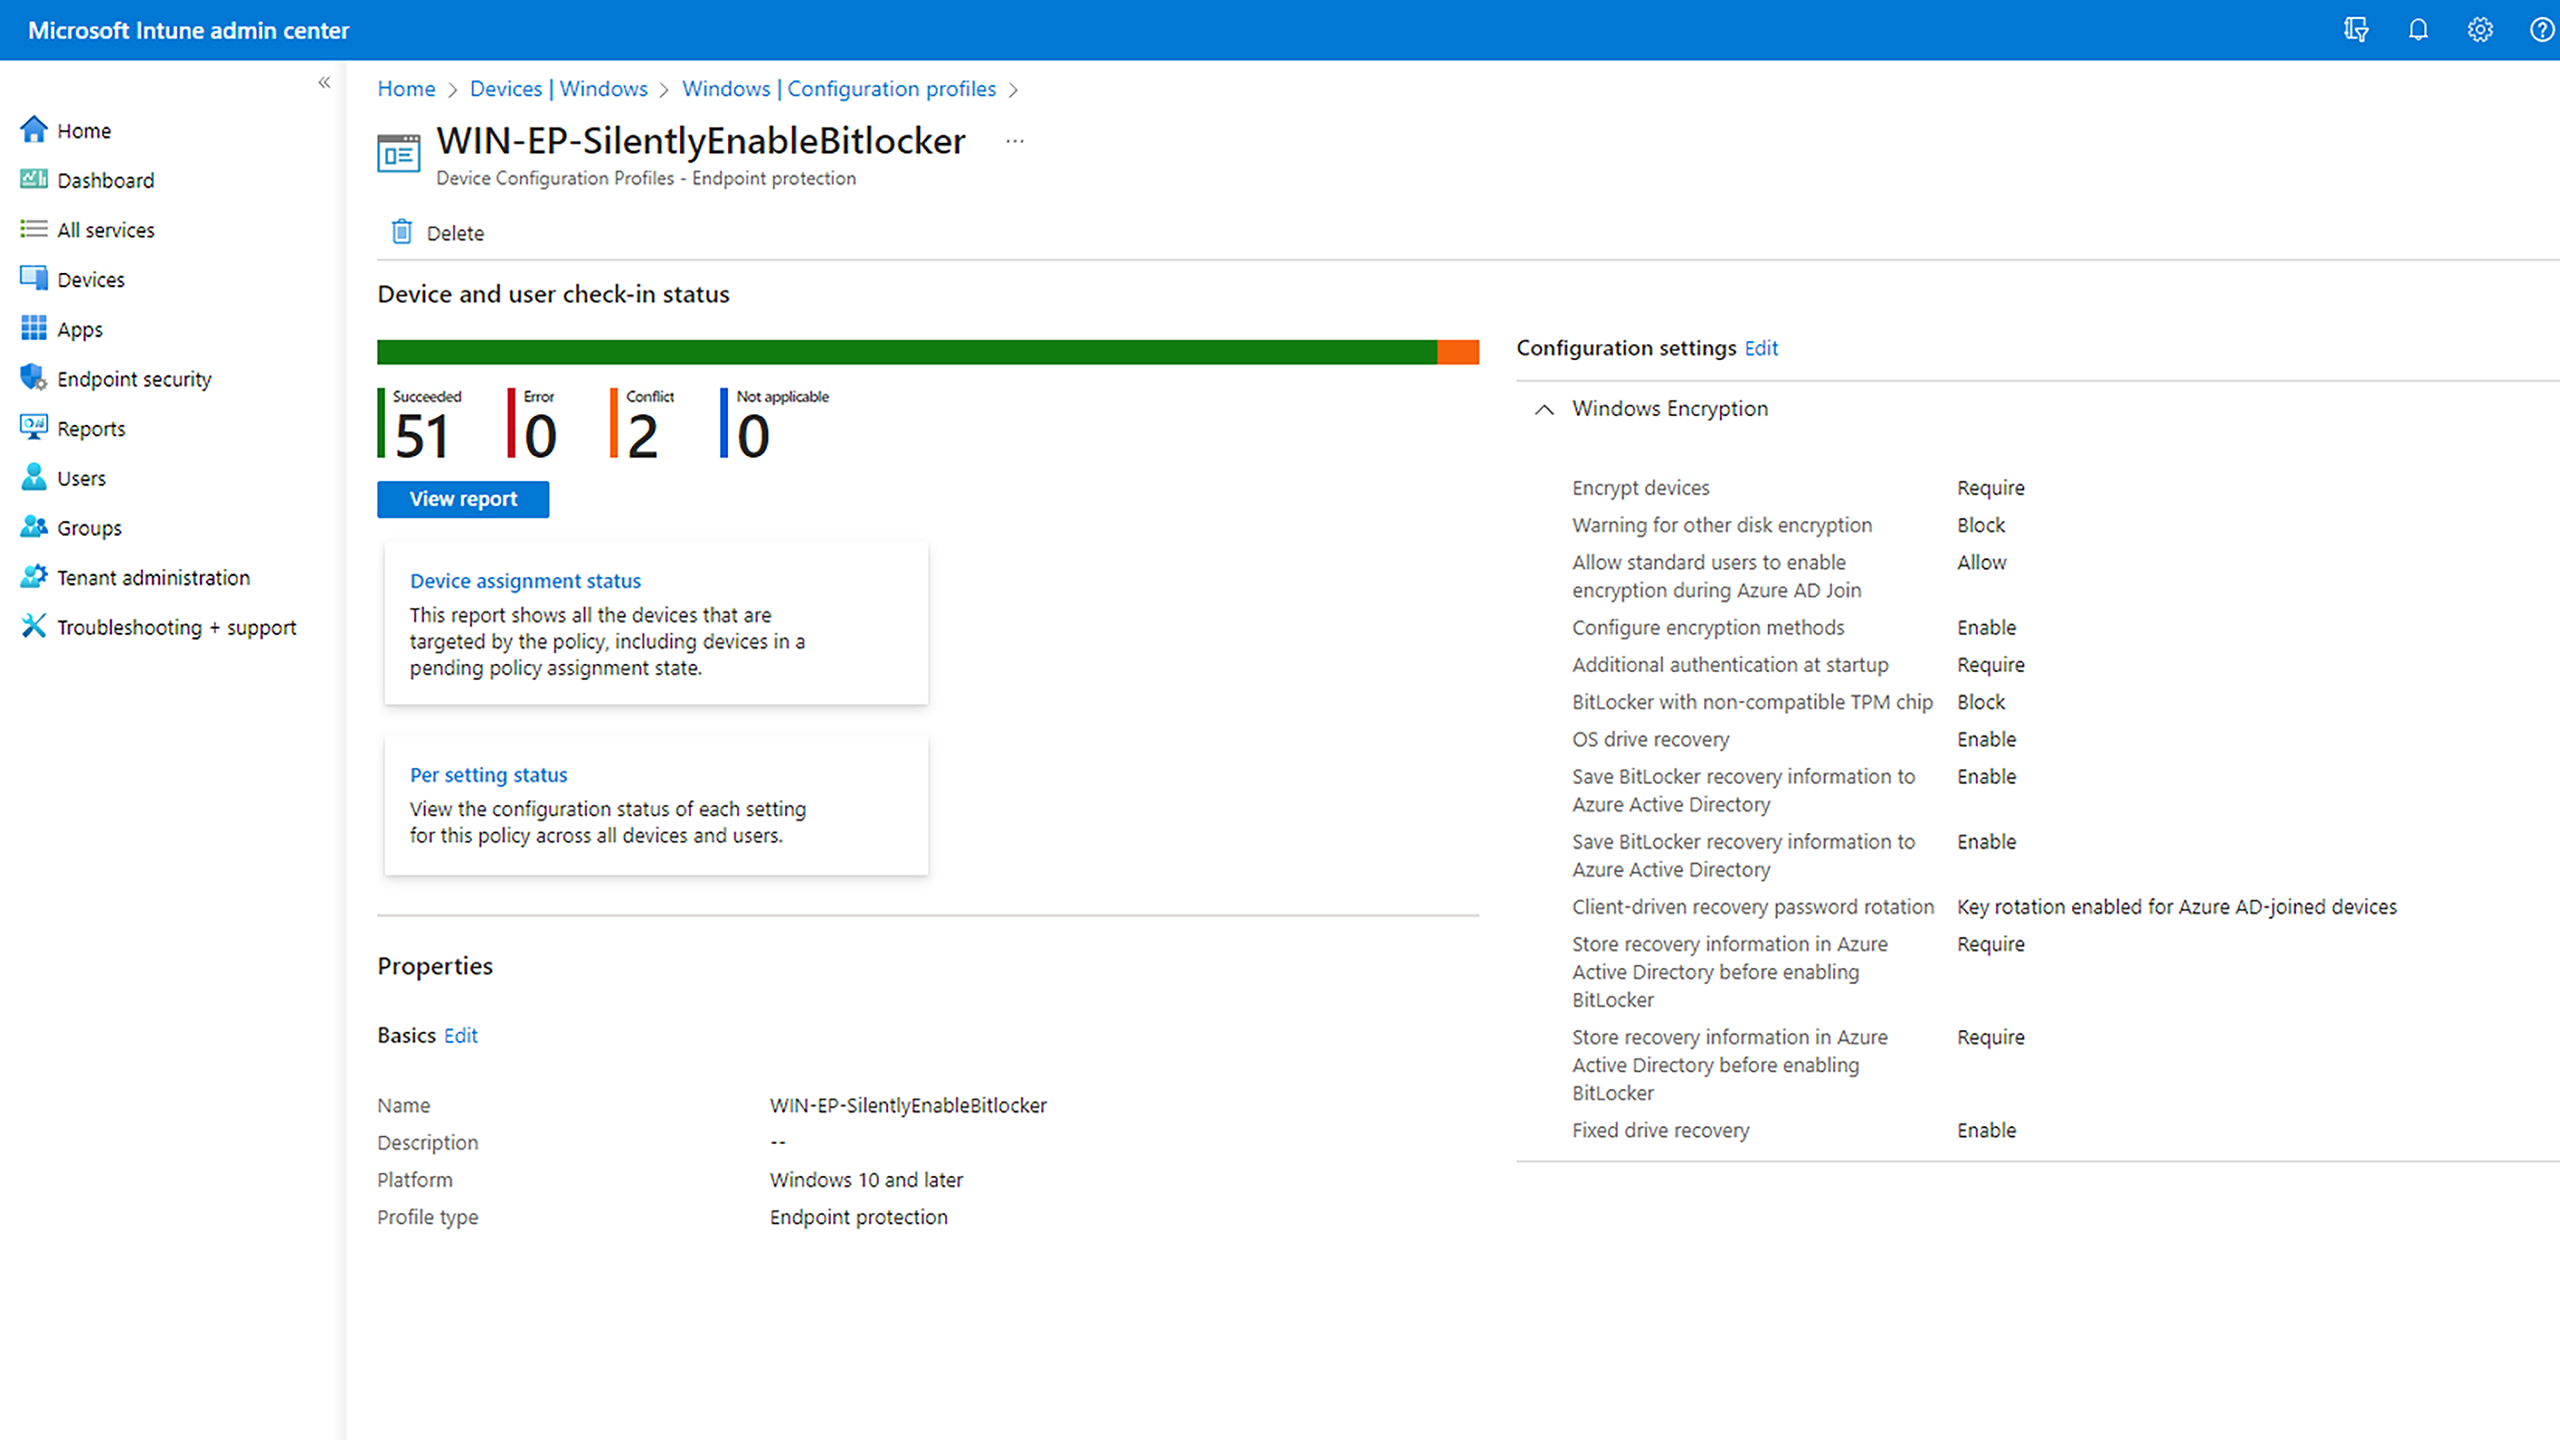The width and height of the screenshot is (2560, 1440).
Task: Click the All services list icon
Action: click(34, 229)
